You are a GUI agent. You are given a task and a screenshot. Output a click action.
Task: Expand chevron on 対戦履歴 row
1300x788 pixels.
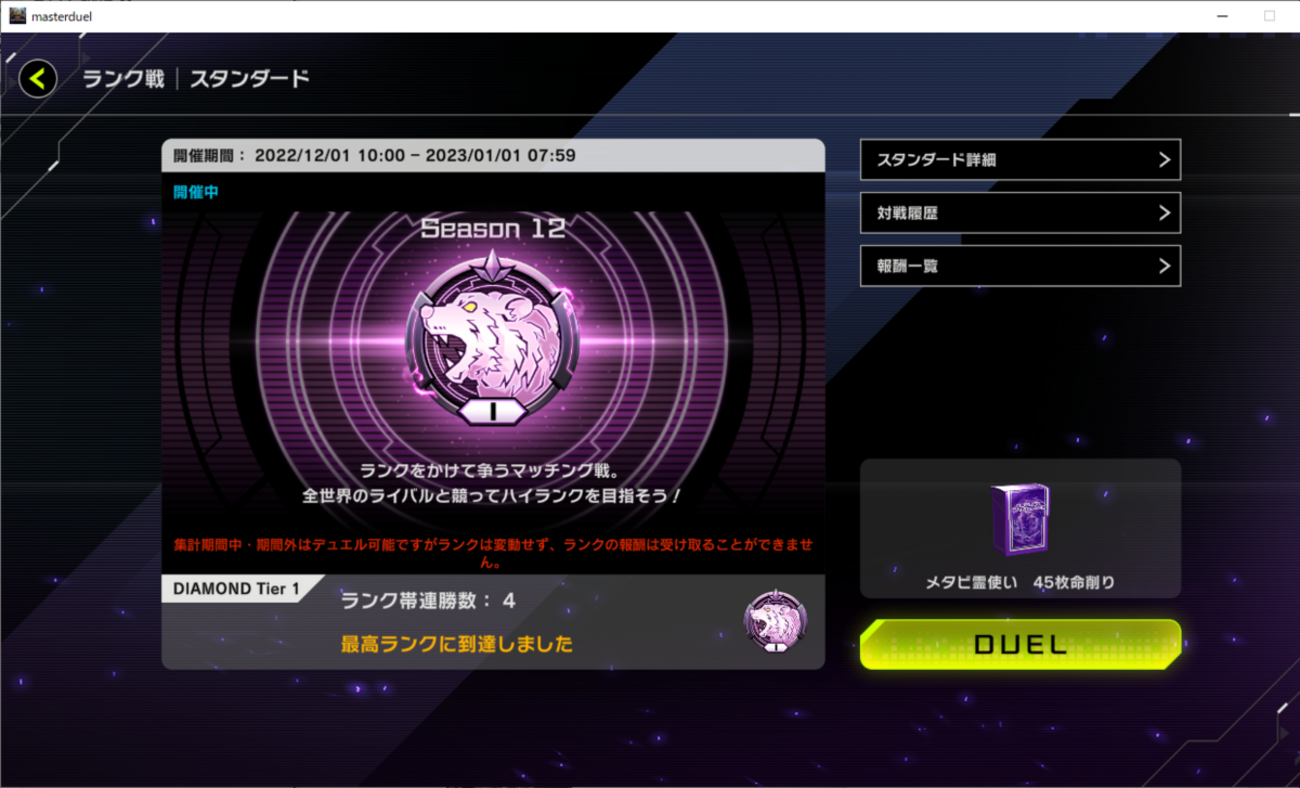pos(1164,213)
